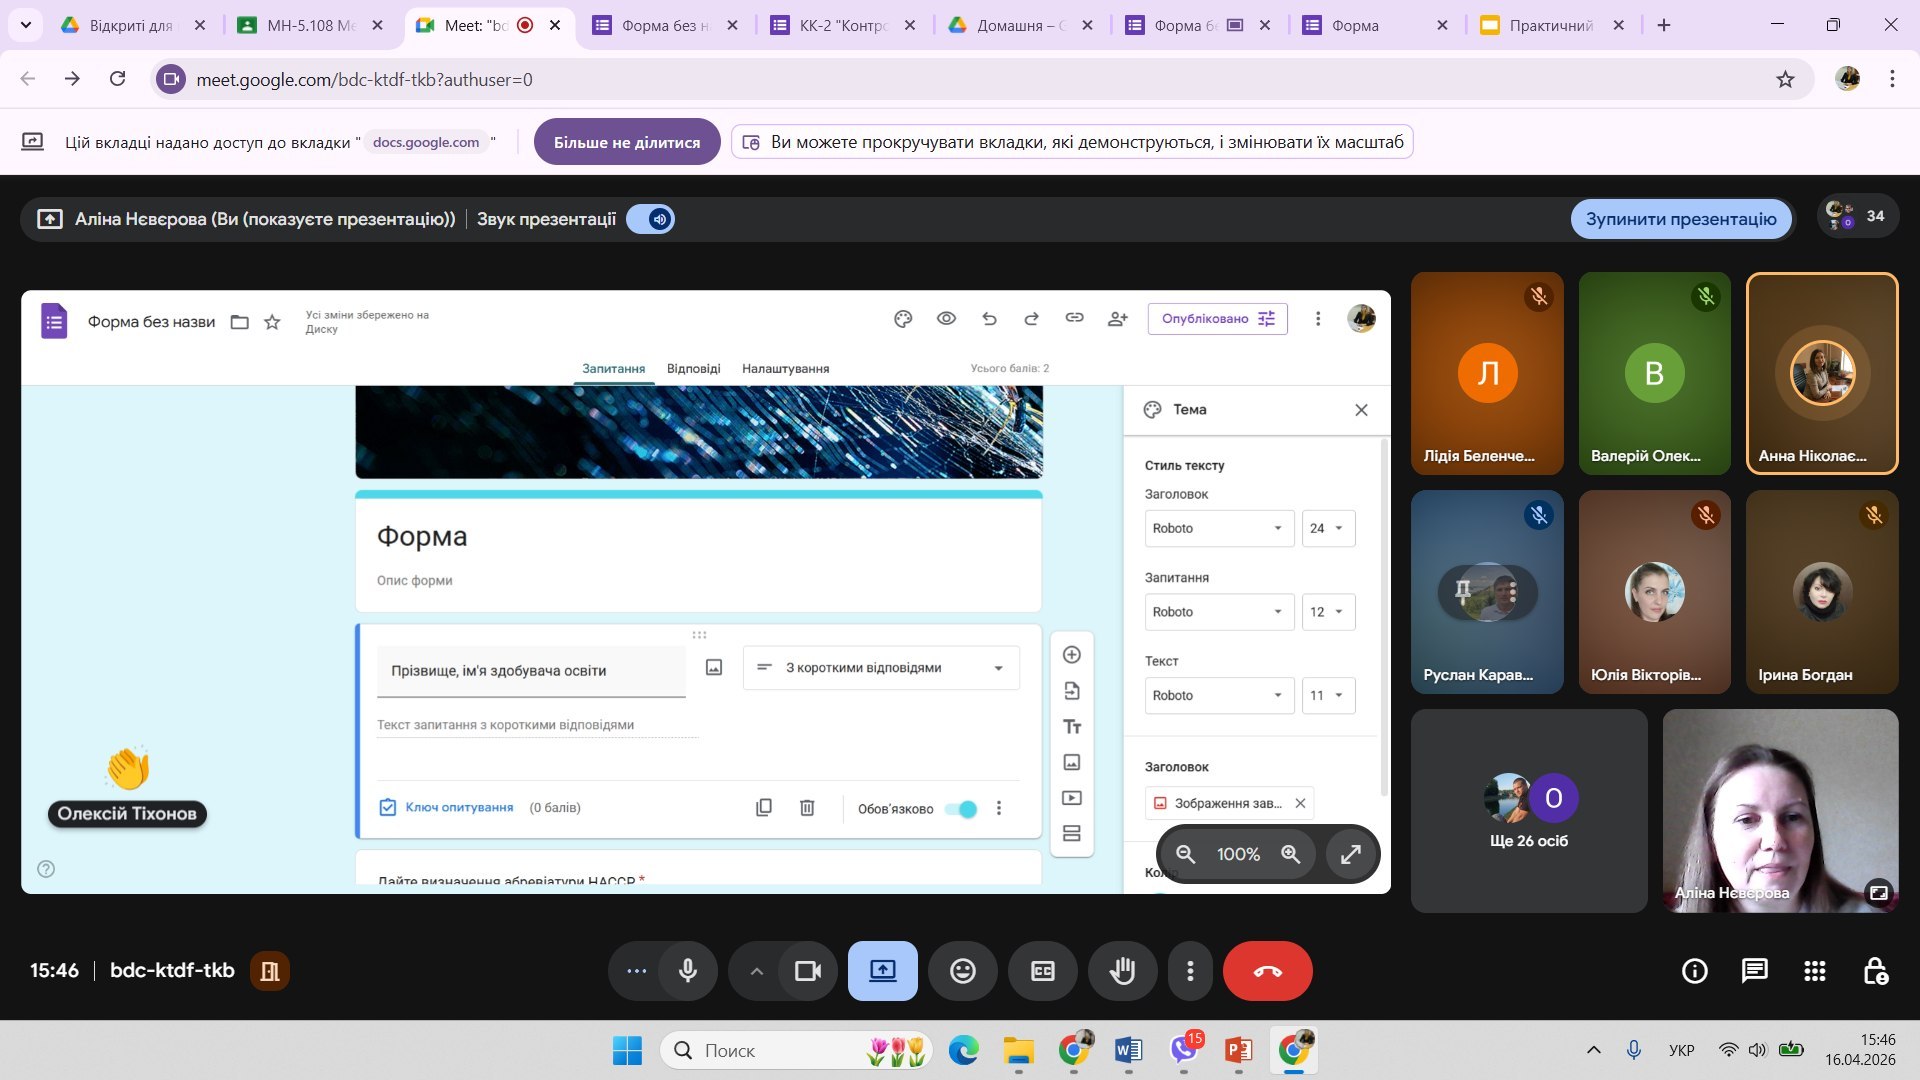Expand the audio and video settings chevron
The height and width of the screenshot is (1080, 1920).
click(757, 971)
